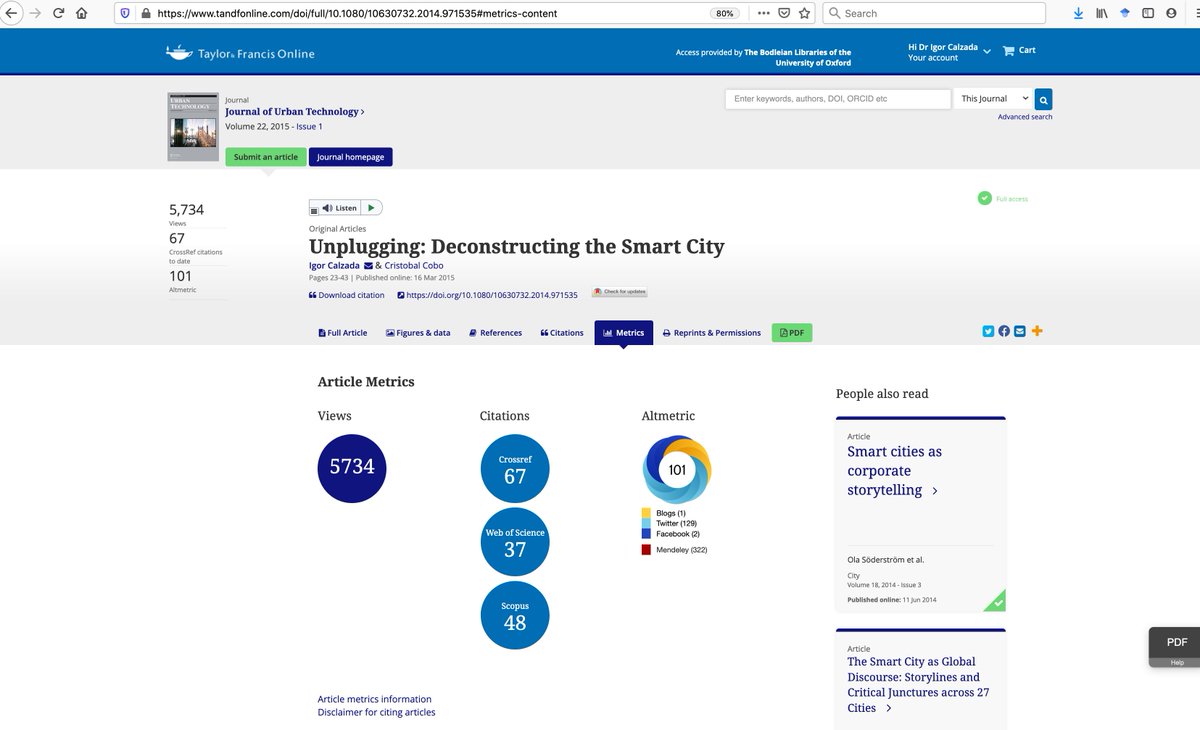
Task: Reload the page with the refresh icon
Action: click(59, 13)
